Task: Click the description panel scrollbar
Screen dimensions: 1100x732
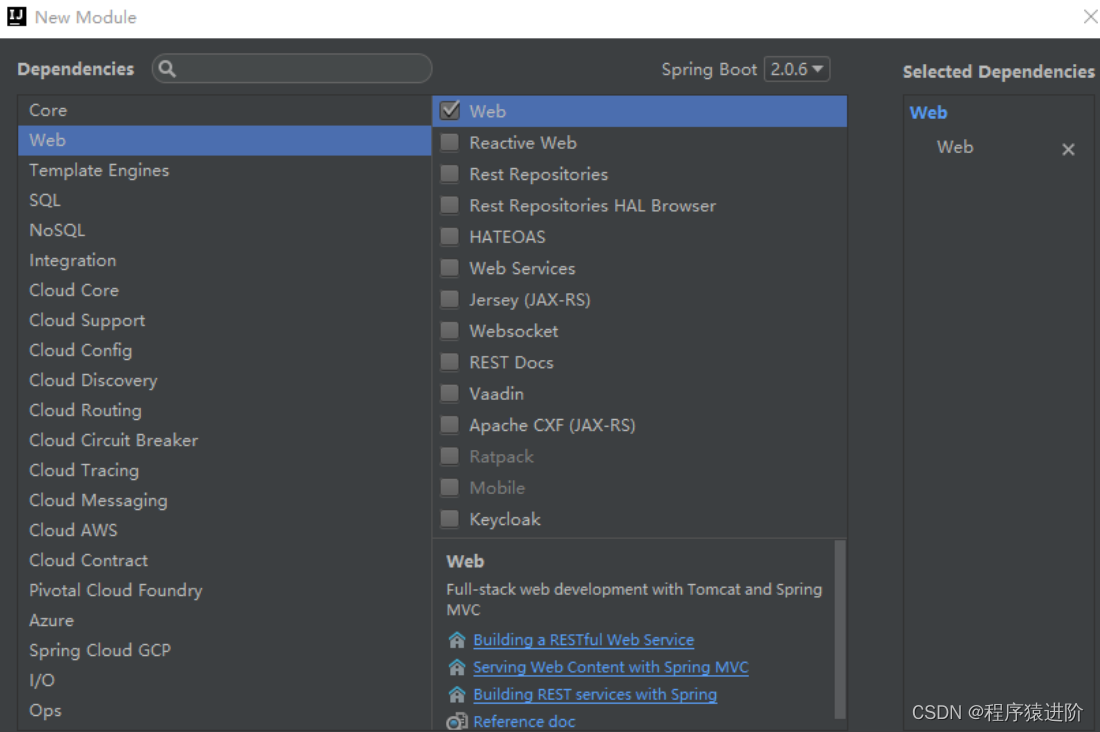Action: coord(840,630)
